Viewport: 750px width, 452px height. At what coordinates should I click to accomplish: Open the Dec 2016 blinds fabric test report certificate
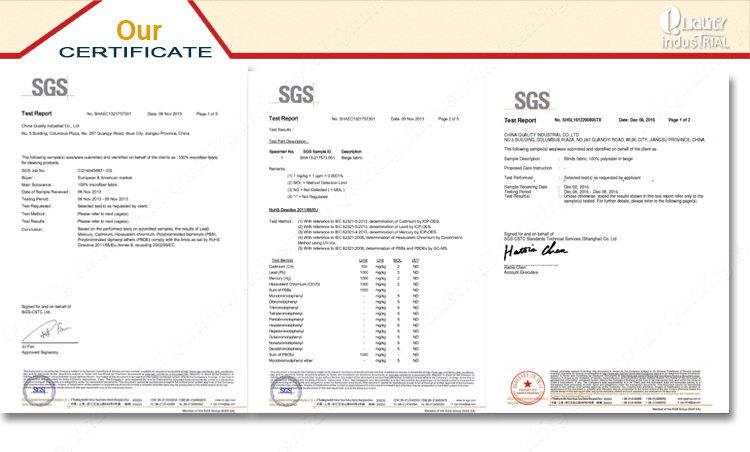click(x=607, y=244)
